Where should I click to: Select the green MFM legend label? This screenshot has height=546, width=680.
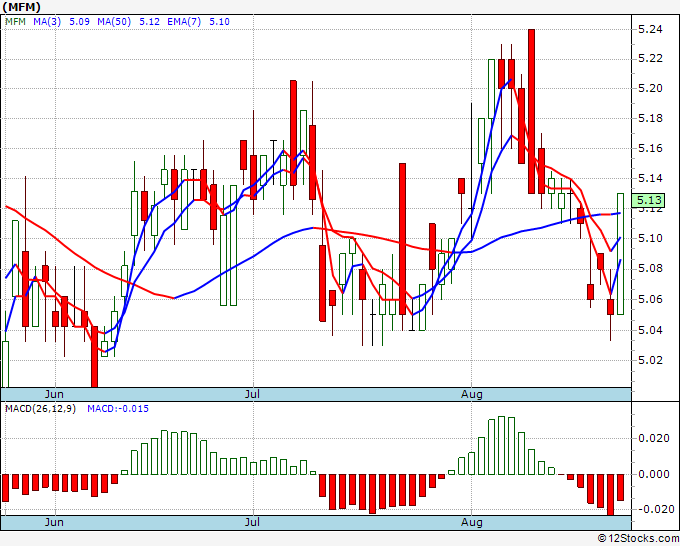tap(16, 22)
